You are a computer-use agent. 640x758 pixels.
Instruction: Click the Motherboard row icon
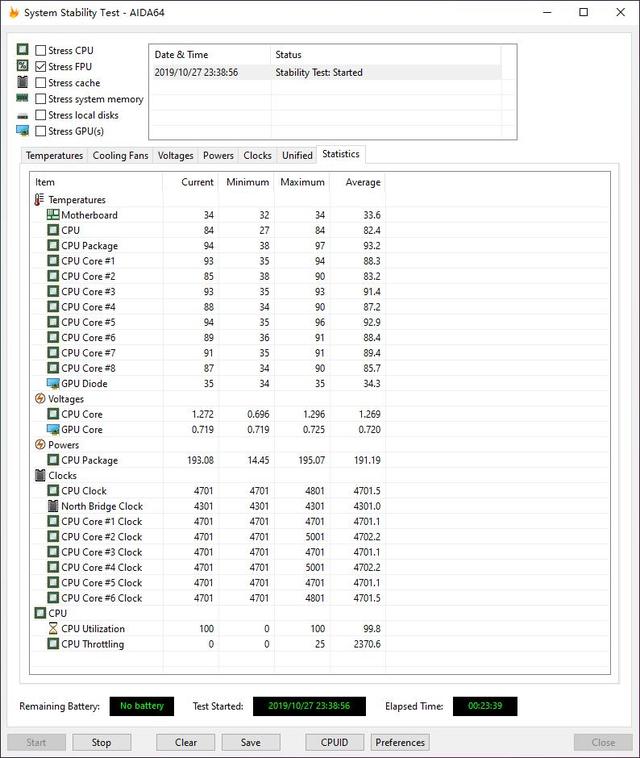pos(53,215)
